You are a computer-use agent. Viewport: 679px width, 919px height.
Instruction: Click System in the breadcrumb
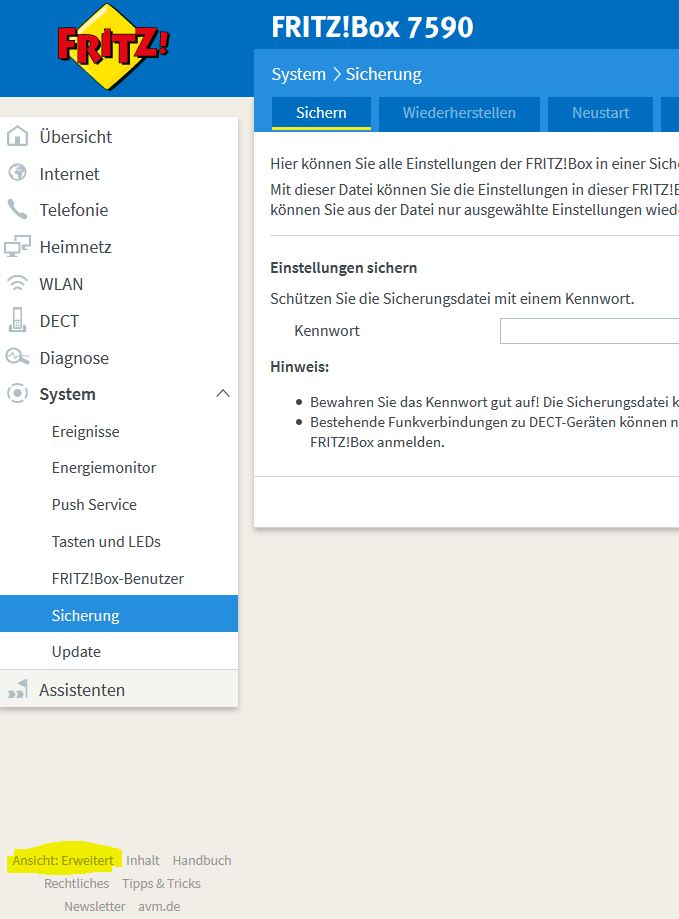298,74
